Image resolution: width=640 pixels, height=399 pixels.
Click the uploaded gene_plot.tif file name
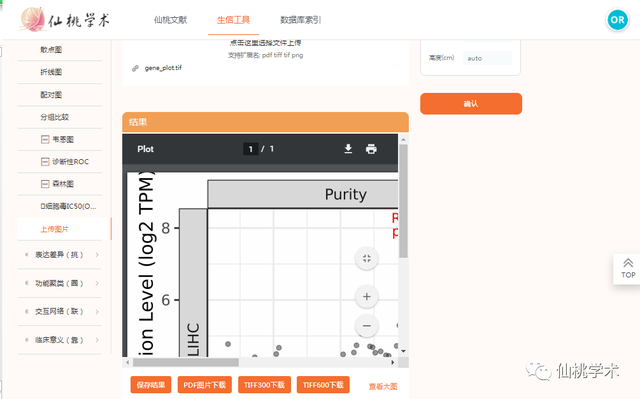[x=163, y=68]
